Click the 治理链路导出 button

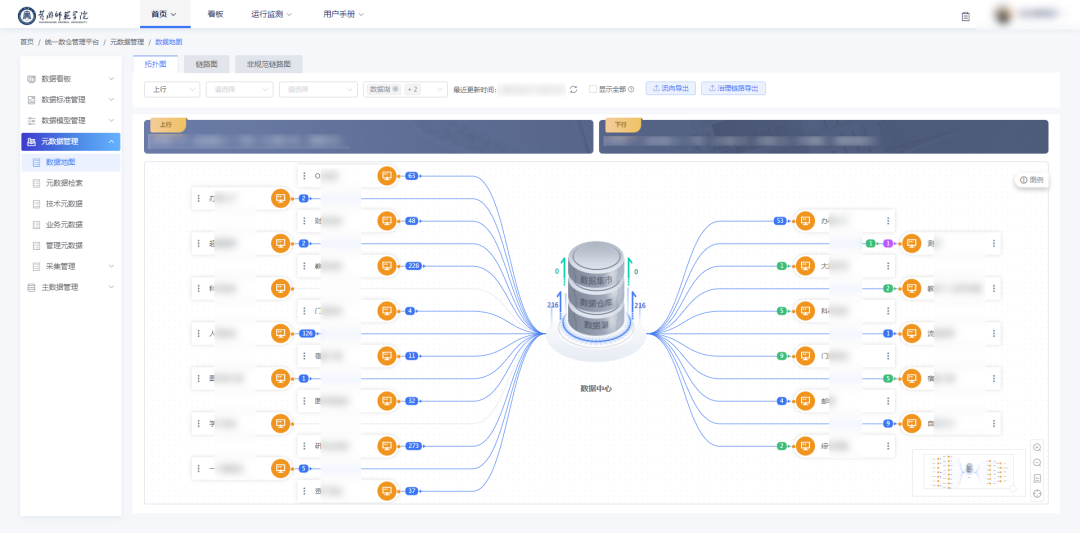(733, 89)
